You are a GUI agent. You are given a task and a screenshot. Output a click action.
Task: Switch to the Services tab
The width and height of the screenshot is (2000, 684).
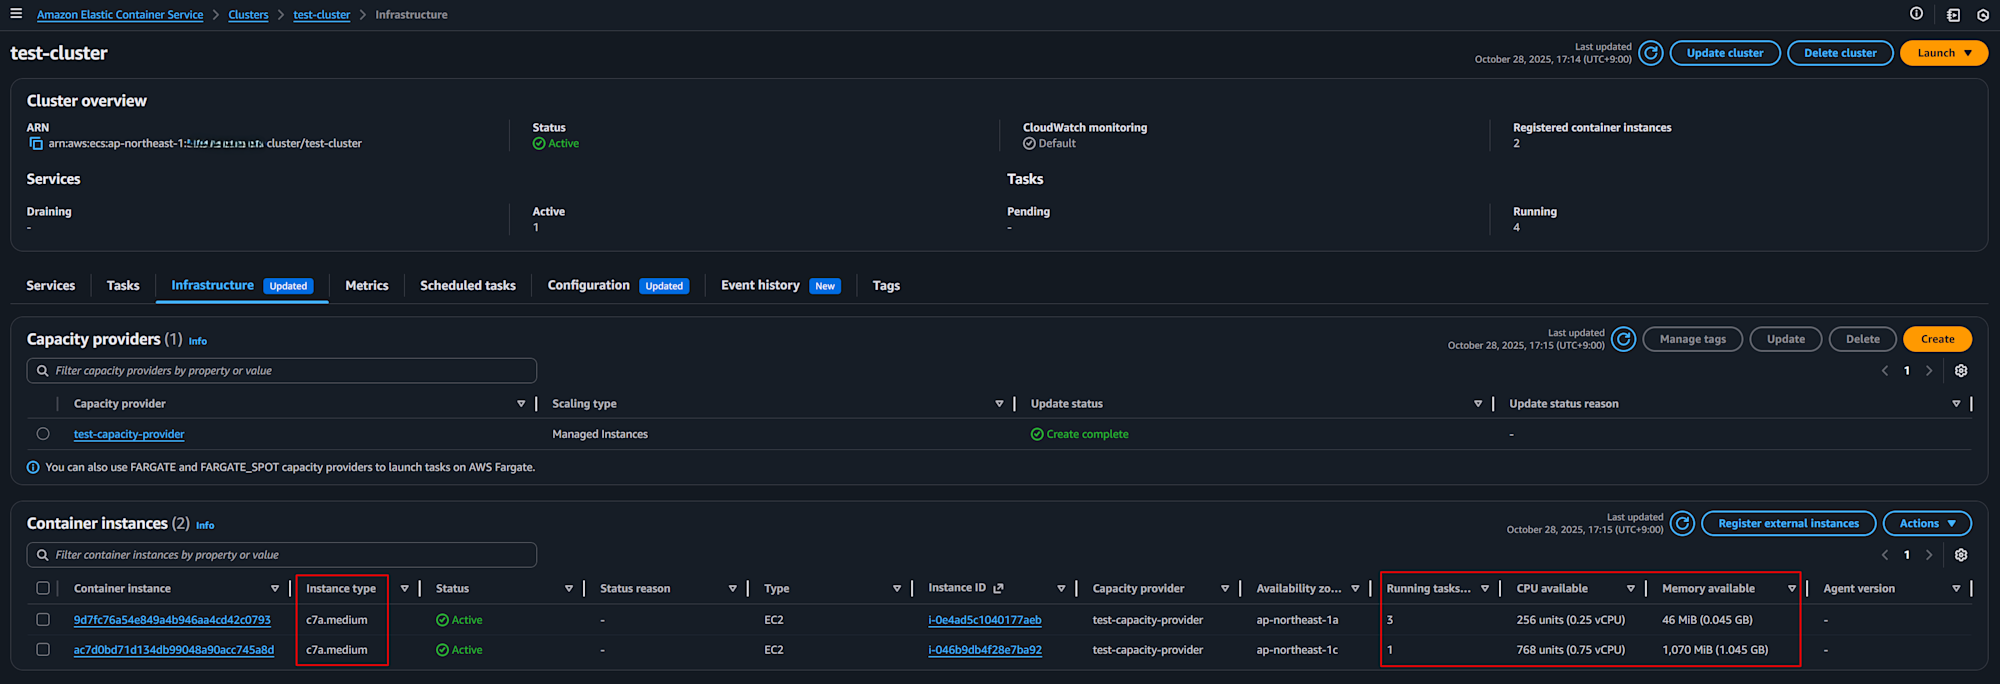point(50,286)
